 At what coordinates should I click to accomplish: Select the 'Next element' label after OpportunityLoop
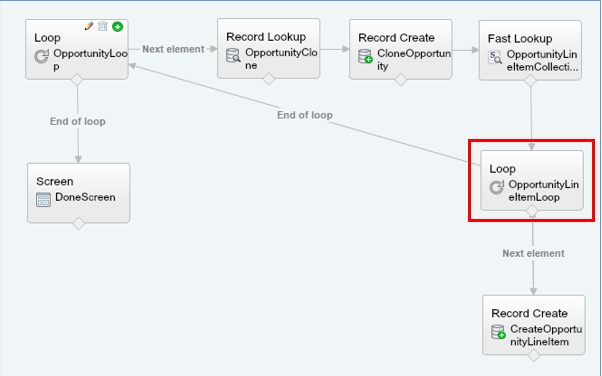pos(173,49)
